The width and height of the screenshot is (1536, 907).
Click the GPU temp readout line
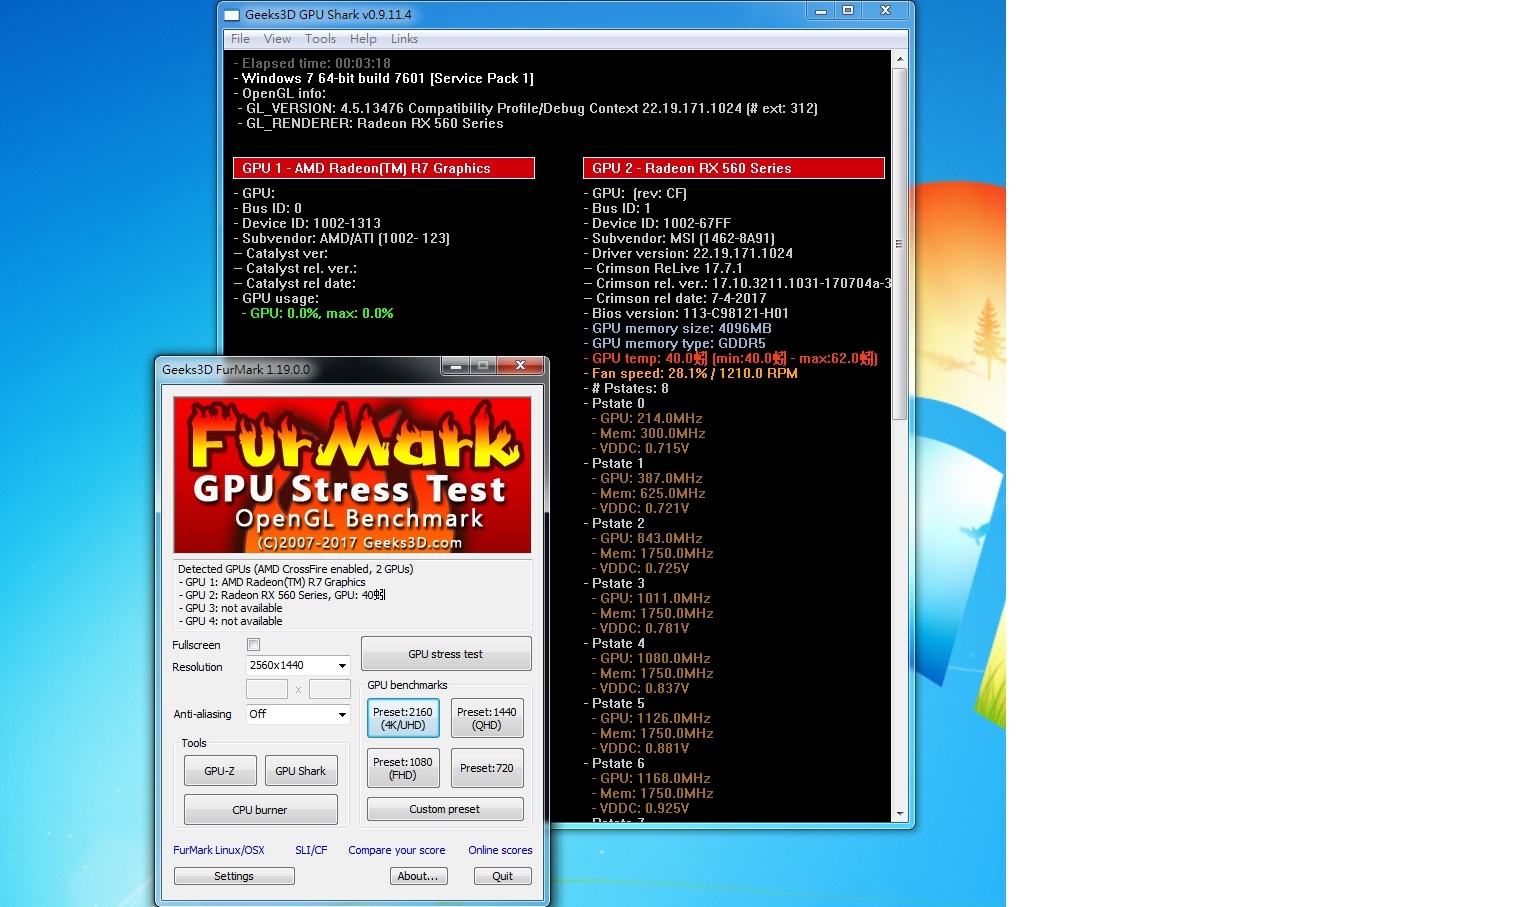[731, 358]
